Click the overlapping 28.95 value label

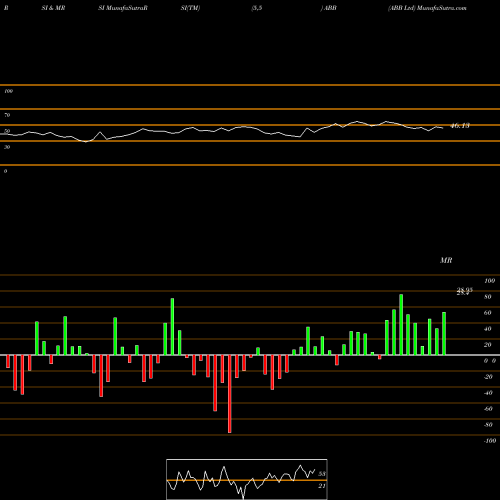point(464,291)
